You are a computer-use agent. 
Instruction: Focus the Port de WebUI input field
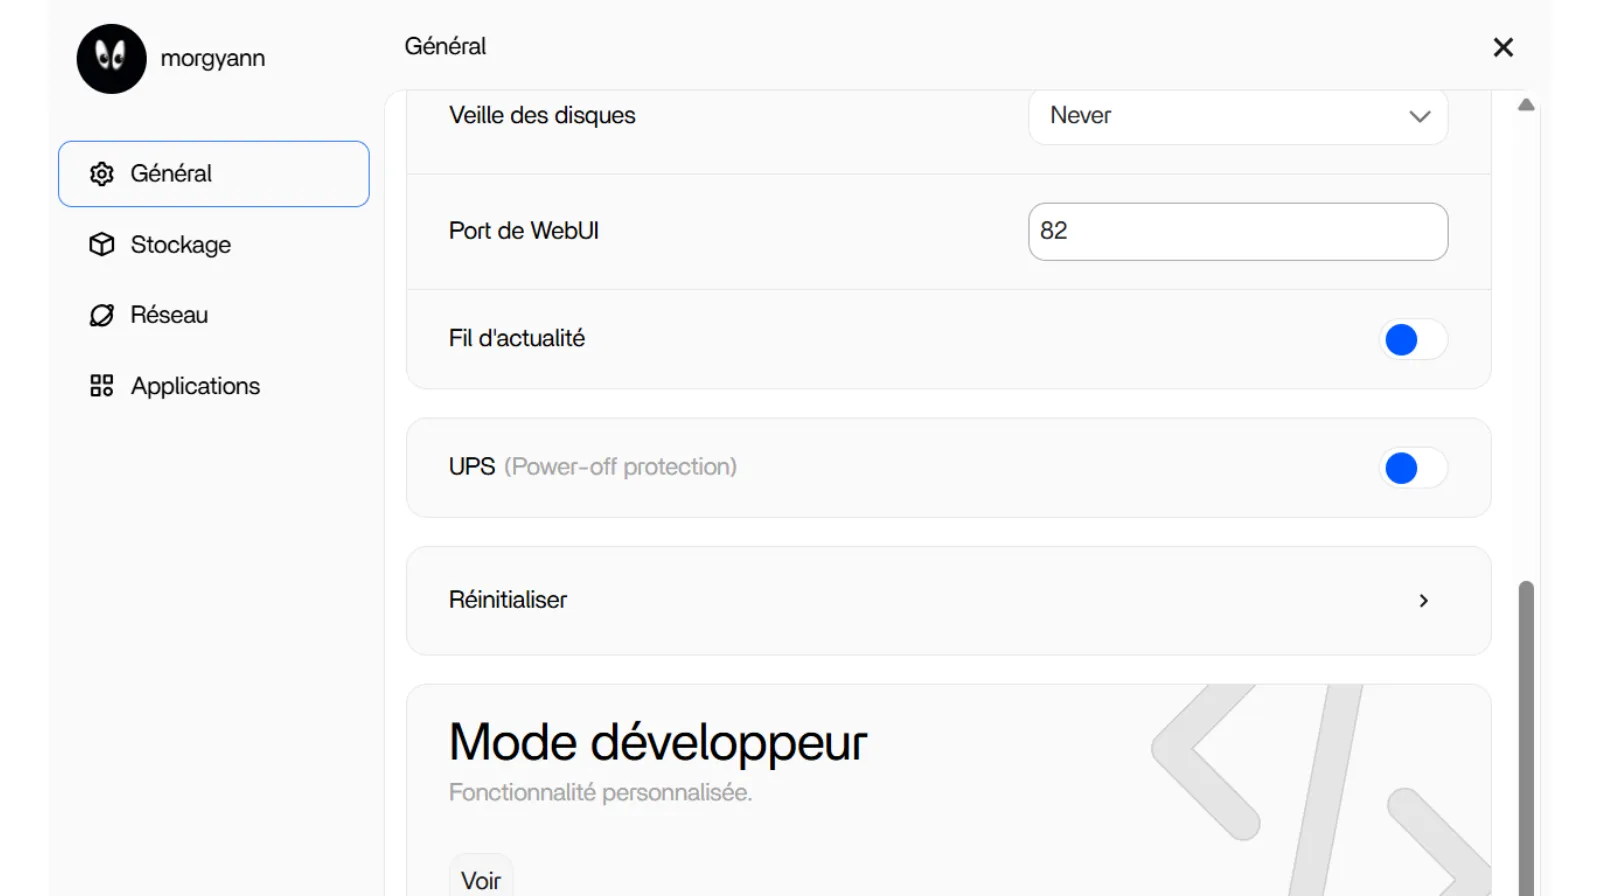(1237, 232)
